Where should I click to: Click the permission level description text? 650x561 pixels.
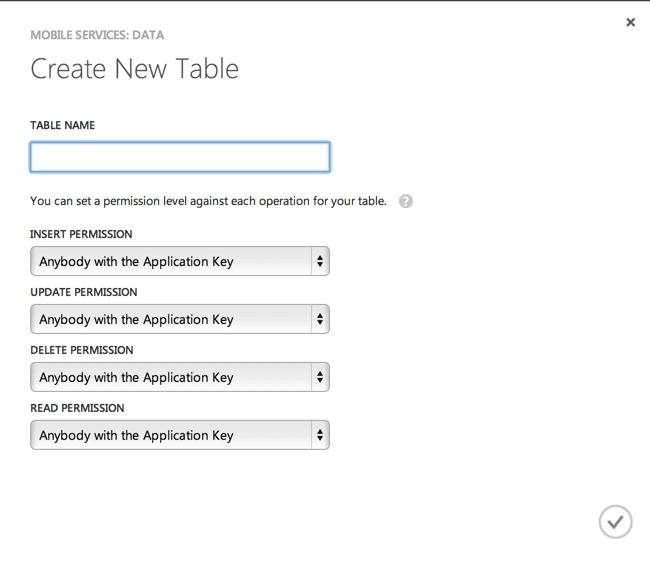coord(208,201)
